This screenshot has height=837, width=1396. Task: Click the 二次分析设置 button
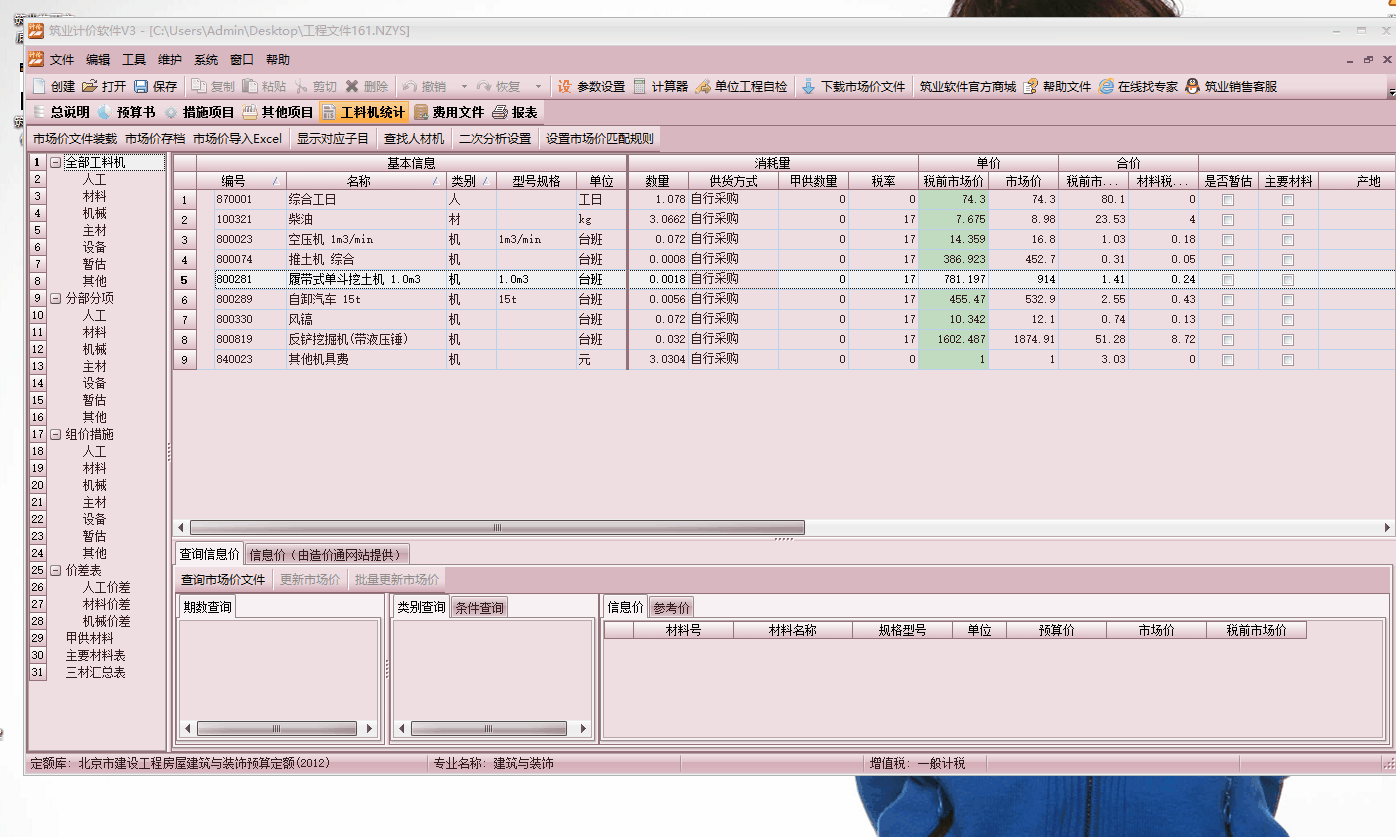[495, 139]
